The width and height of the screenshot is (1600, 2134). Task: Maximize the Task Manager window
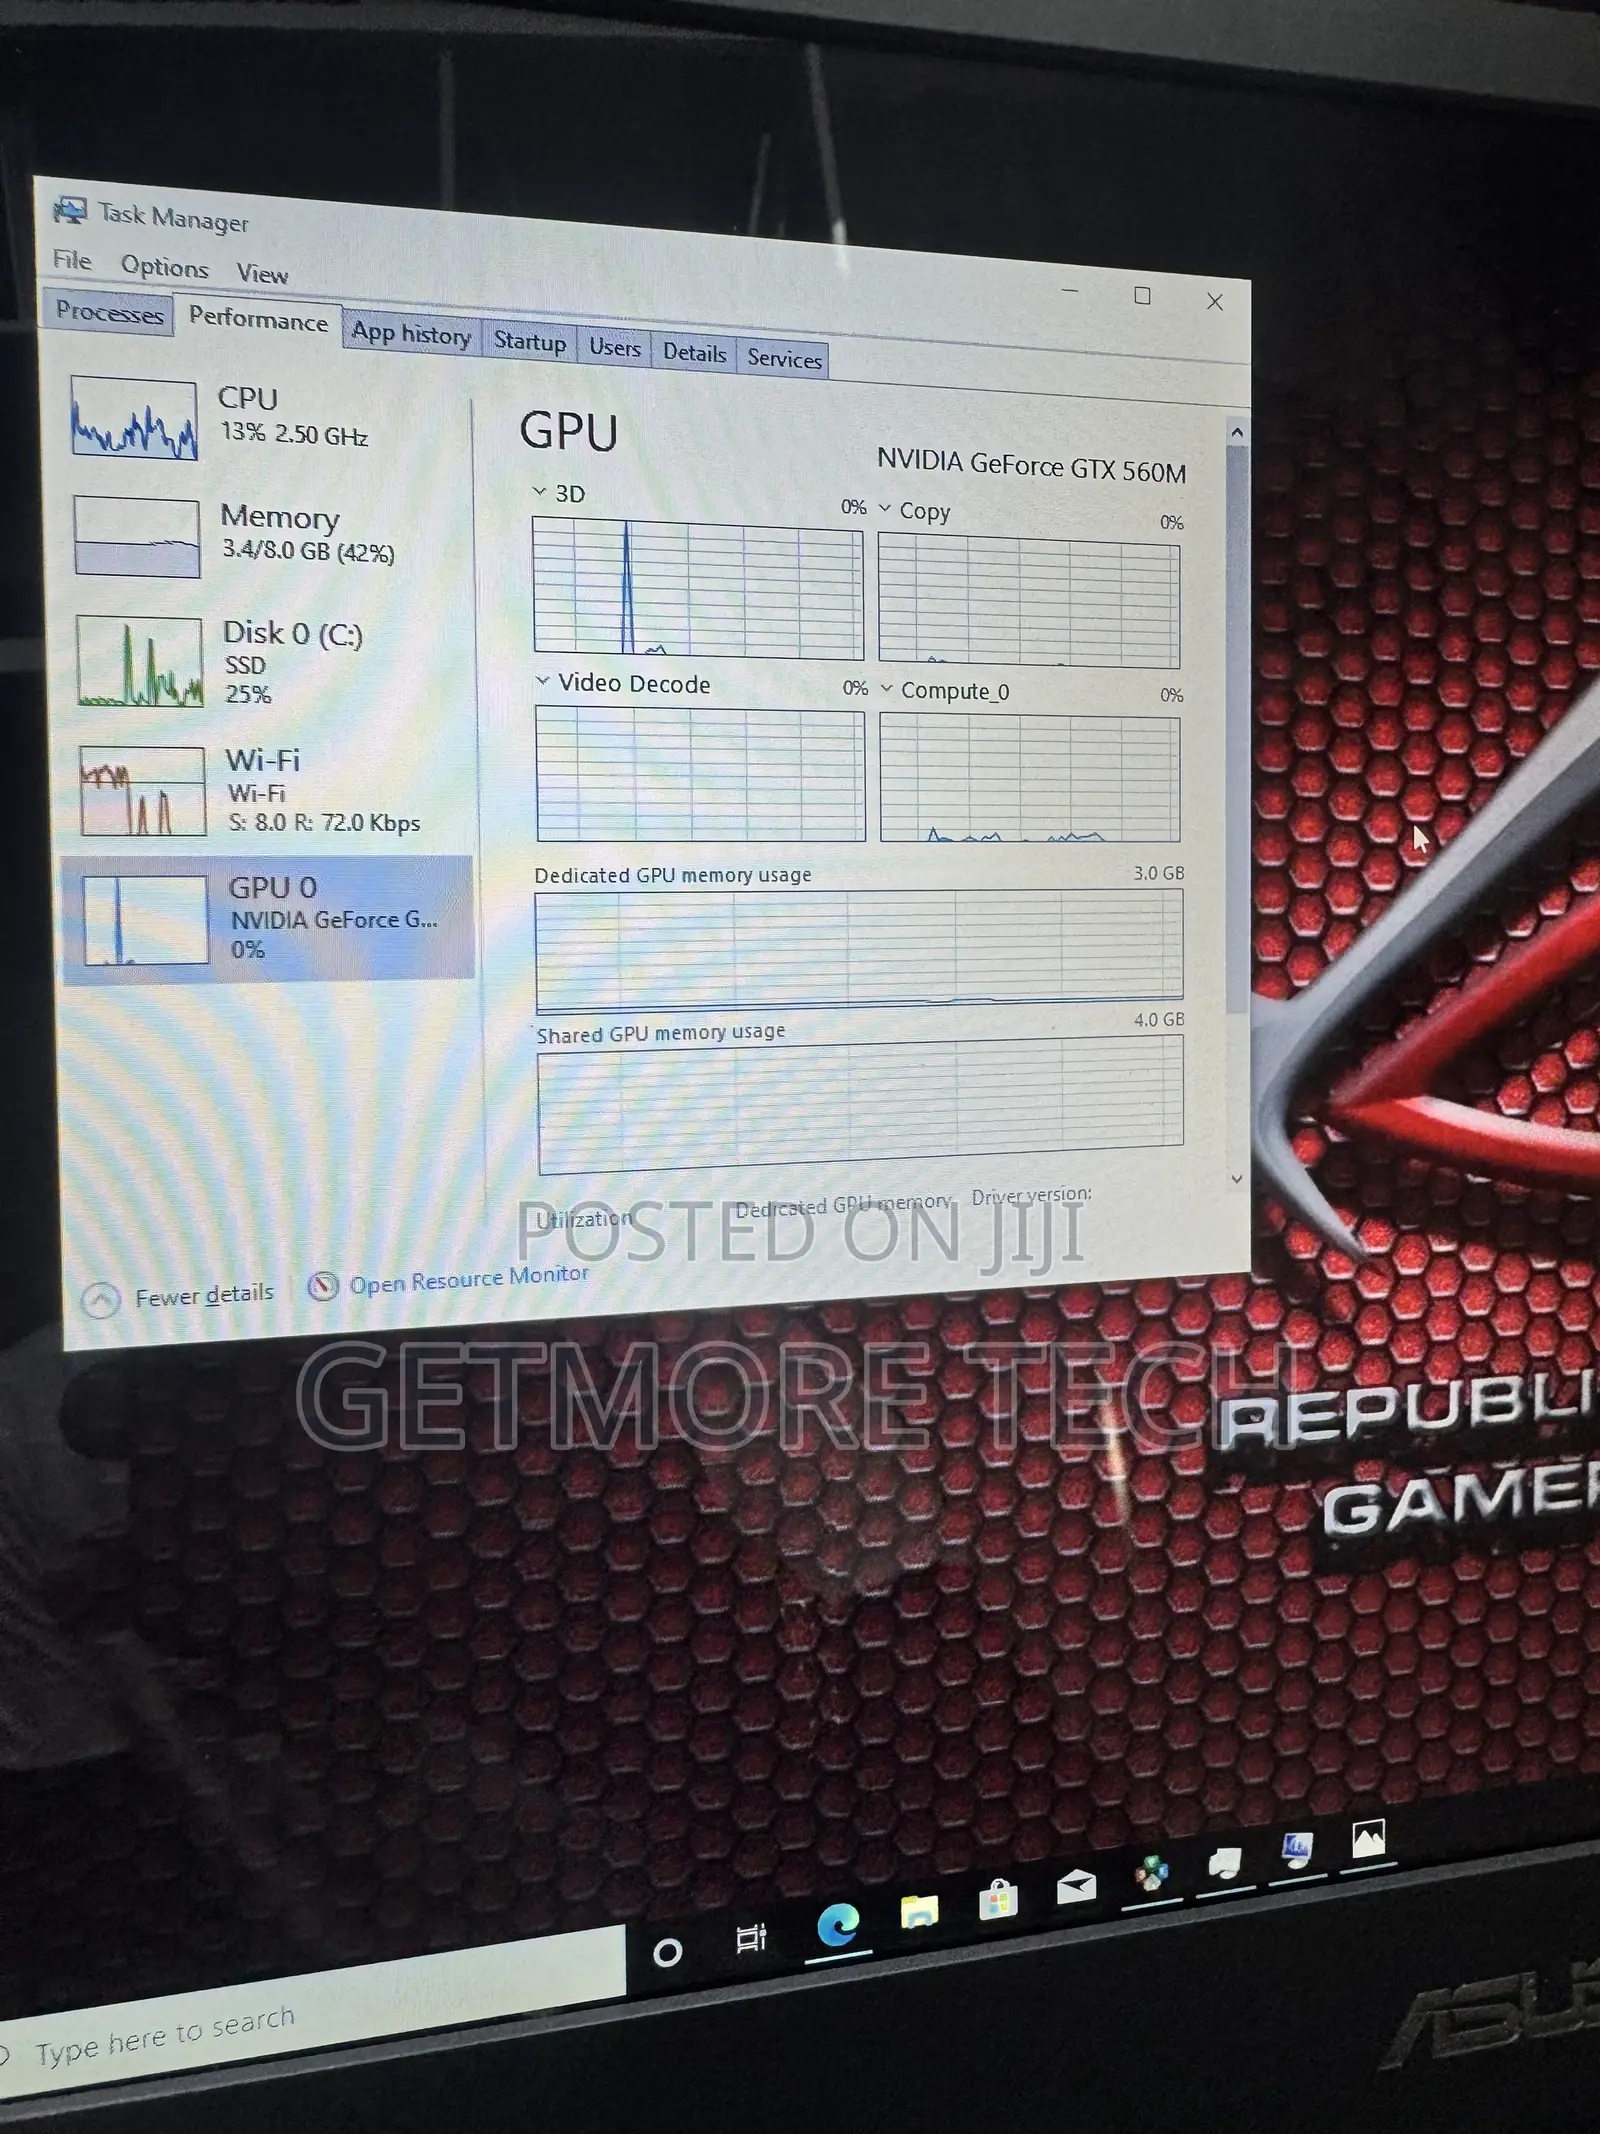pos(1142,296)
